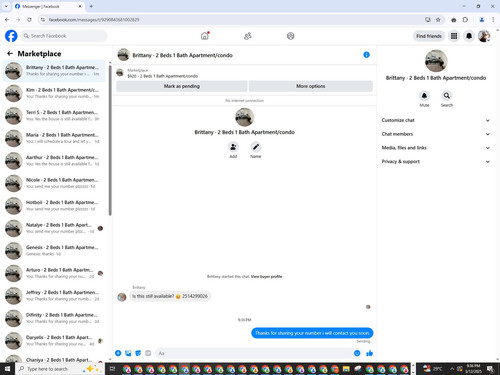Screen dimensions: 500x375
Task: Open the Nicole conversation
Action: point(54,183)
